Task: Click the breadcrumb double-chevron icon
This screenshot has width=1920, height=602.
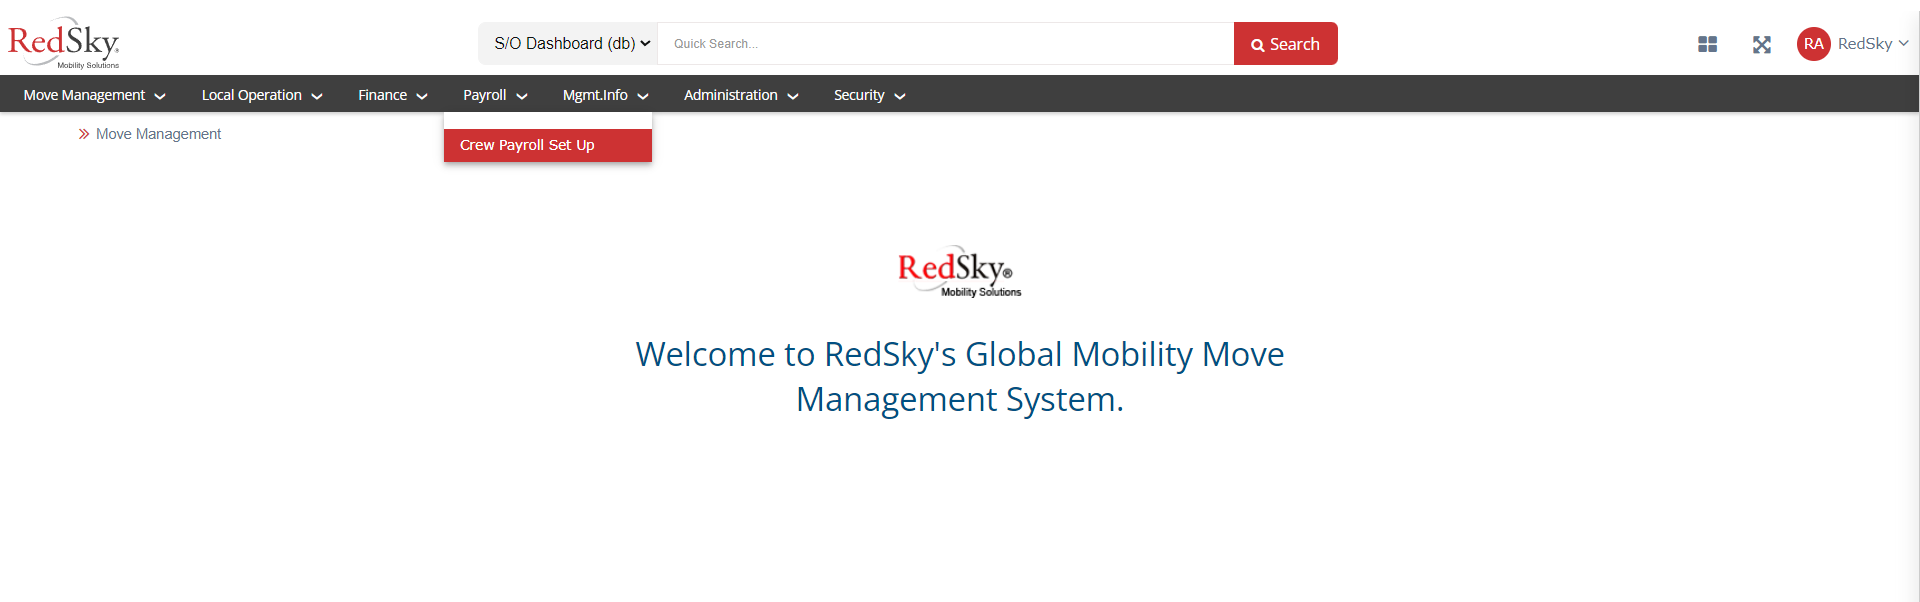Action: click(84, 134)
